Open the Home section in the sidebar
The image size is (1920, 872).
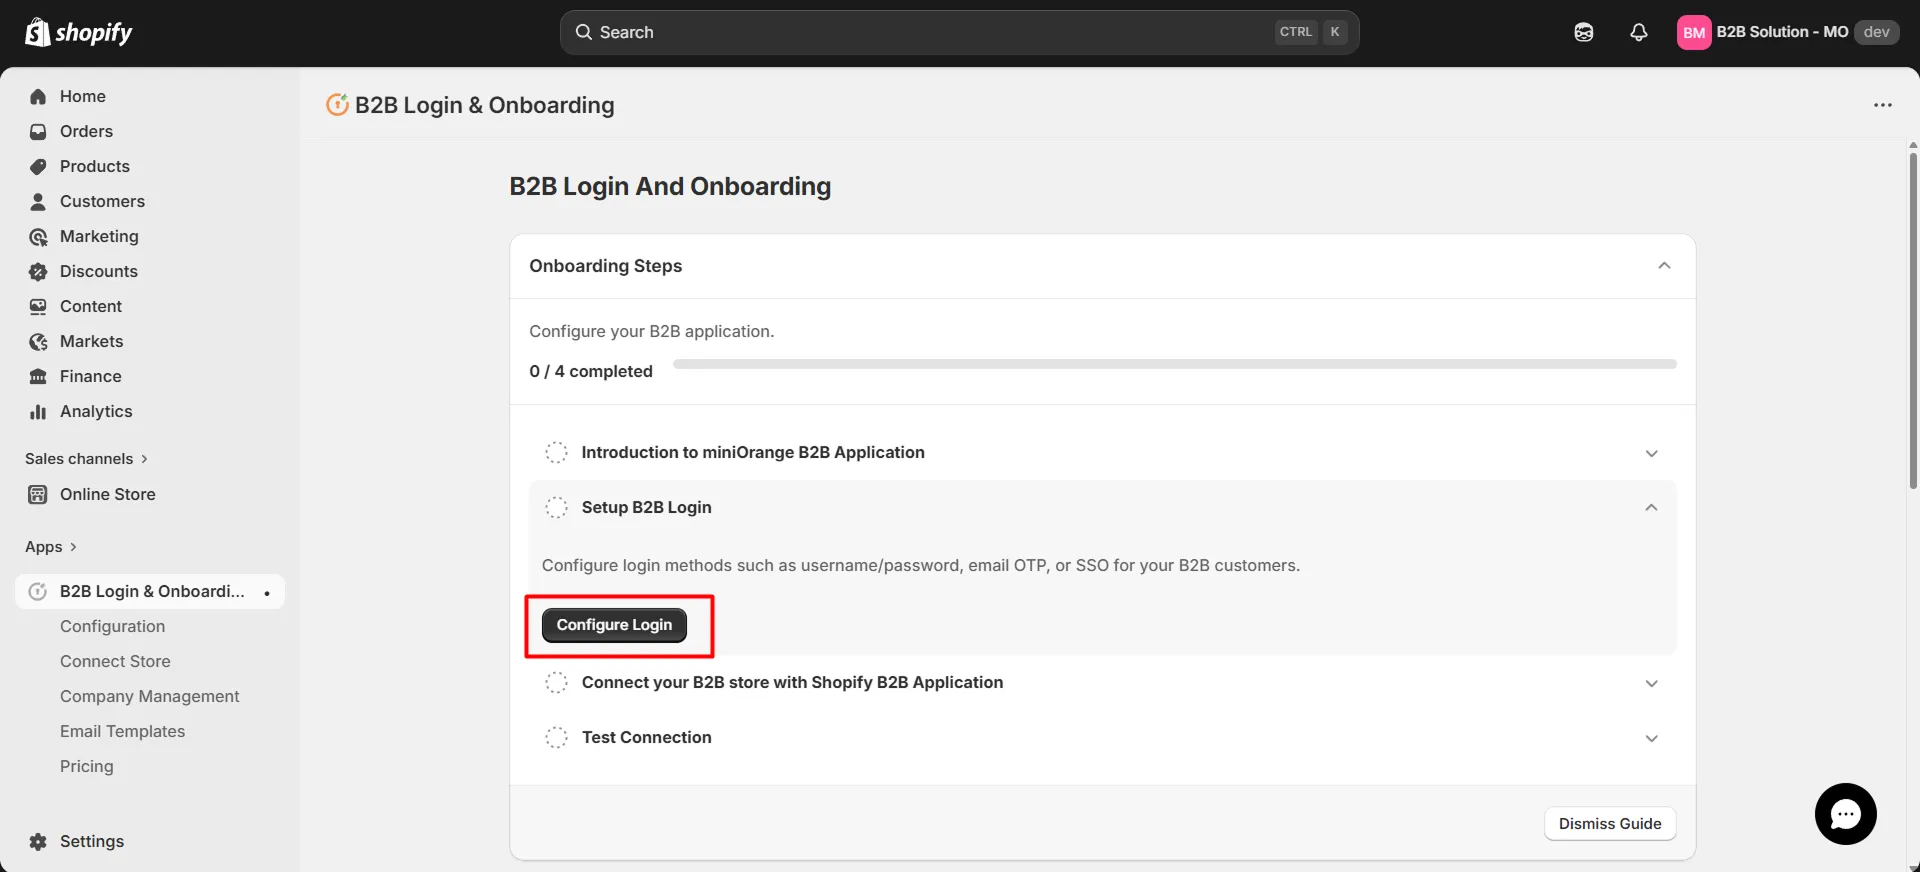click(x=82, y=96)
